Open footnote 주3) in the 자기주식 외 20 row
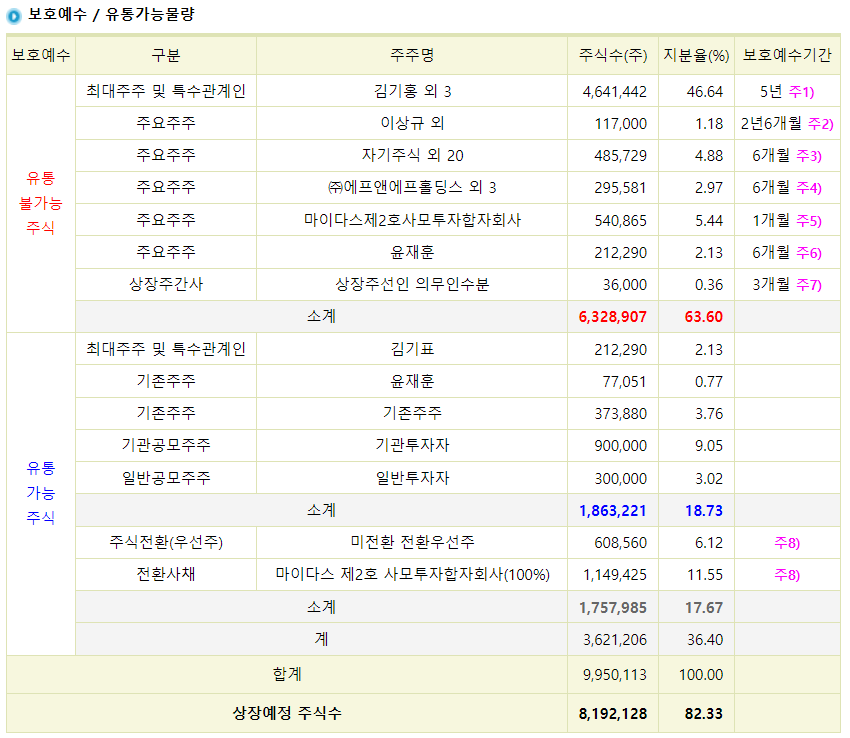 pos(809,156)
